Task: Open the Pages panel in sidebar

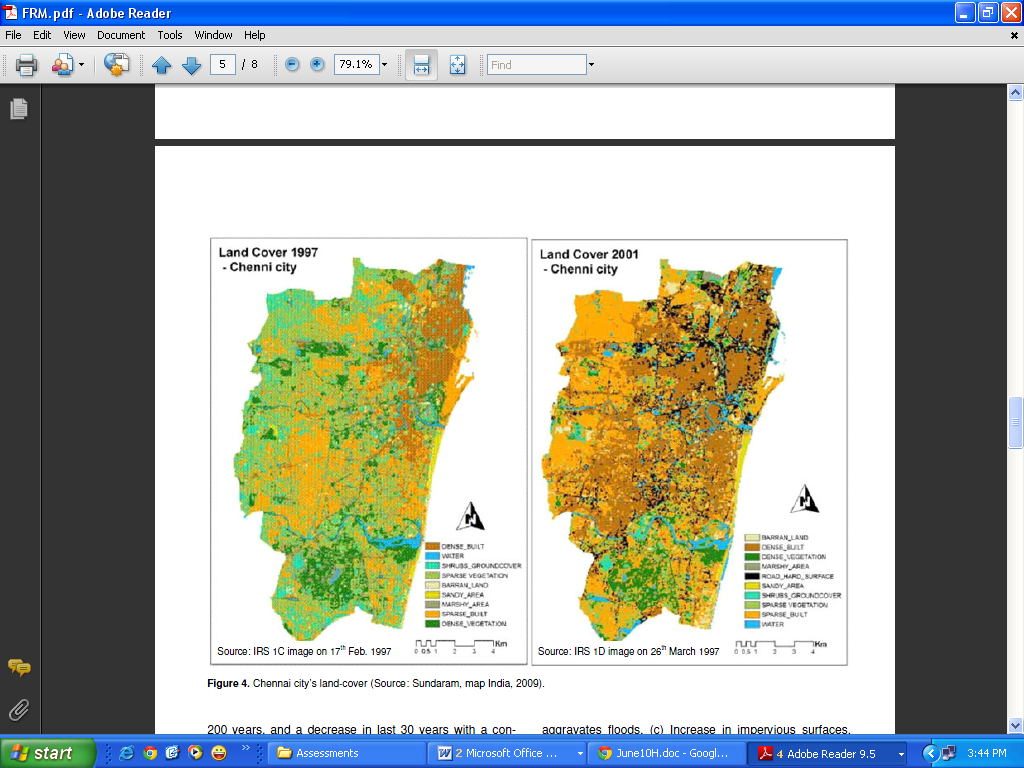Action: coord(19,109)
